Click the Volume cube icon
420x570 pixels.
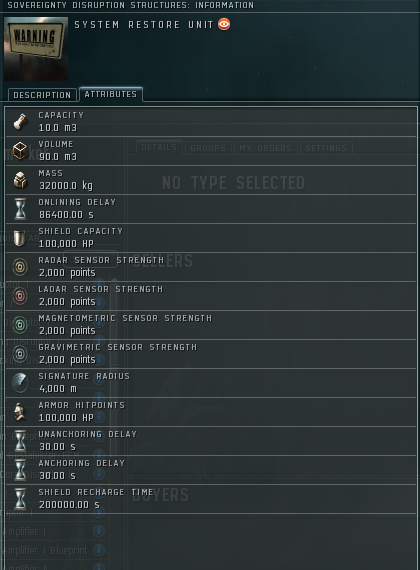point(20,150)
